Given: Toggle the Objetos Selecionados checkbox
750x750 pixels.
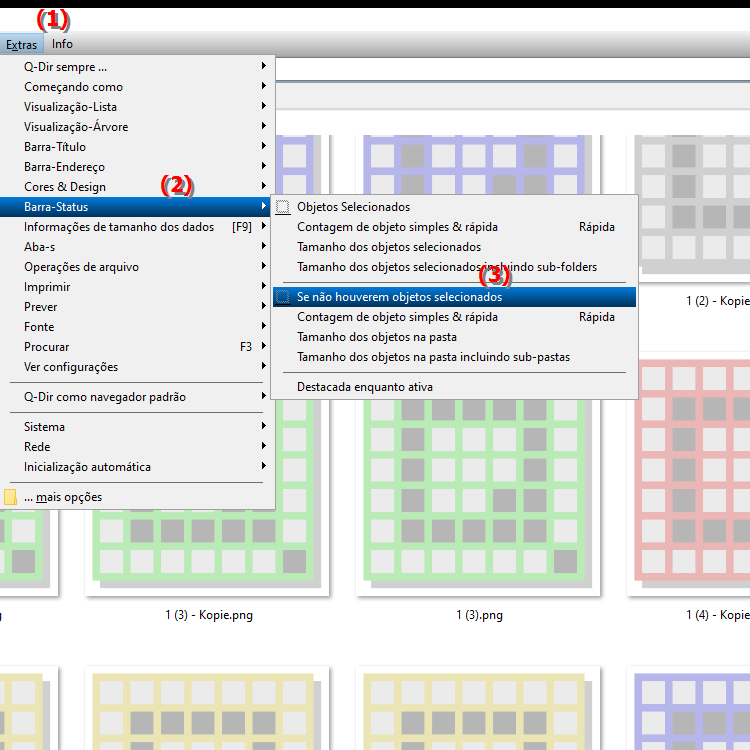Looking at the screenshot, I should click(283, 207).
